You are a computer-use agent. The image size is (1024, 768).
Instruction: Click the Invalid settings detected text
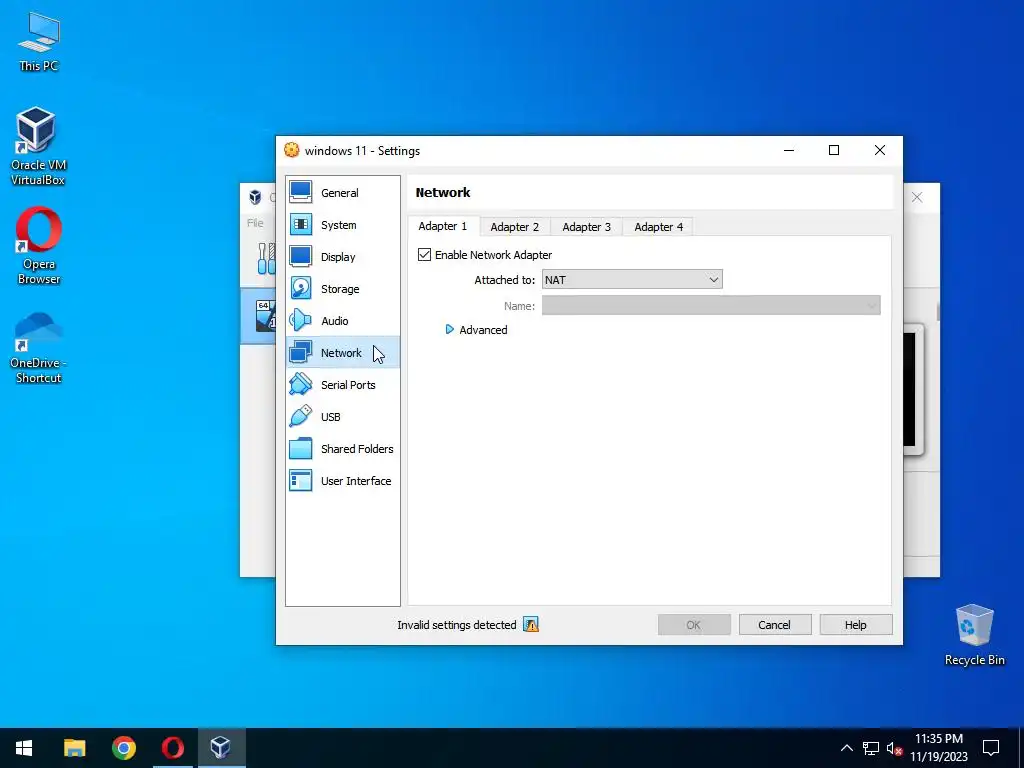[x=456, y=625]
